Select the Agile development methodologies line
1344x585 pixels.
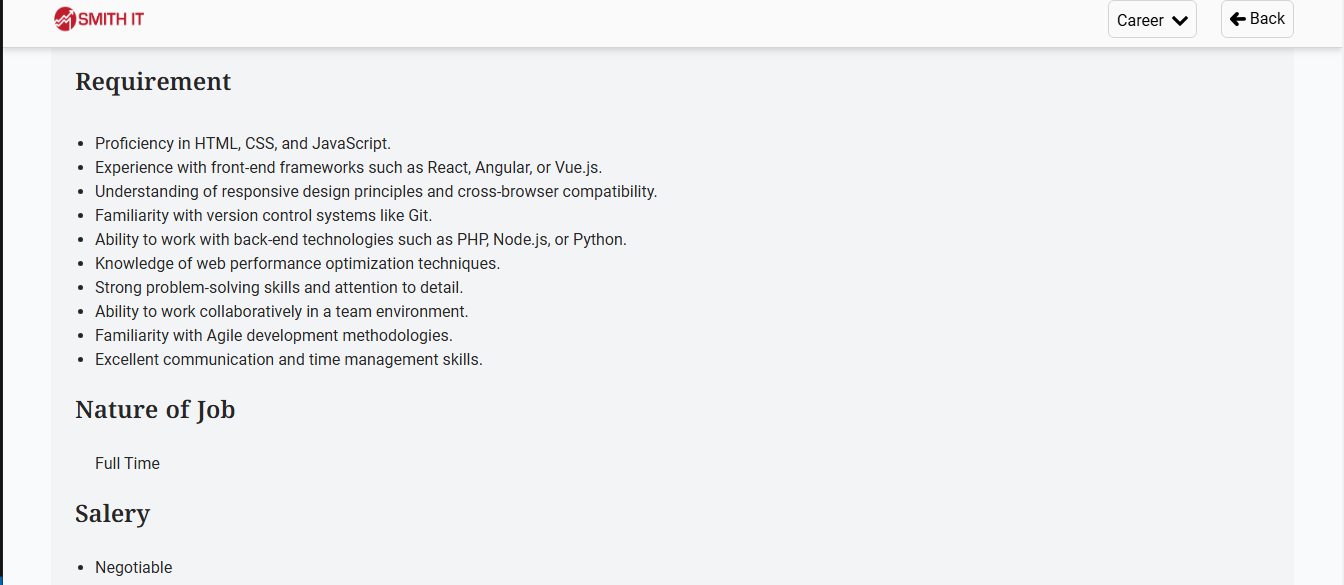(x=273, y=335)
